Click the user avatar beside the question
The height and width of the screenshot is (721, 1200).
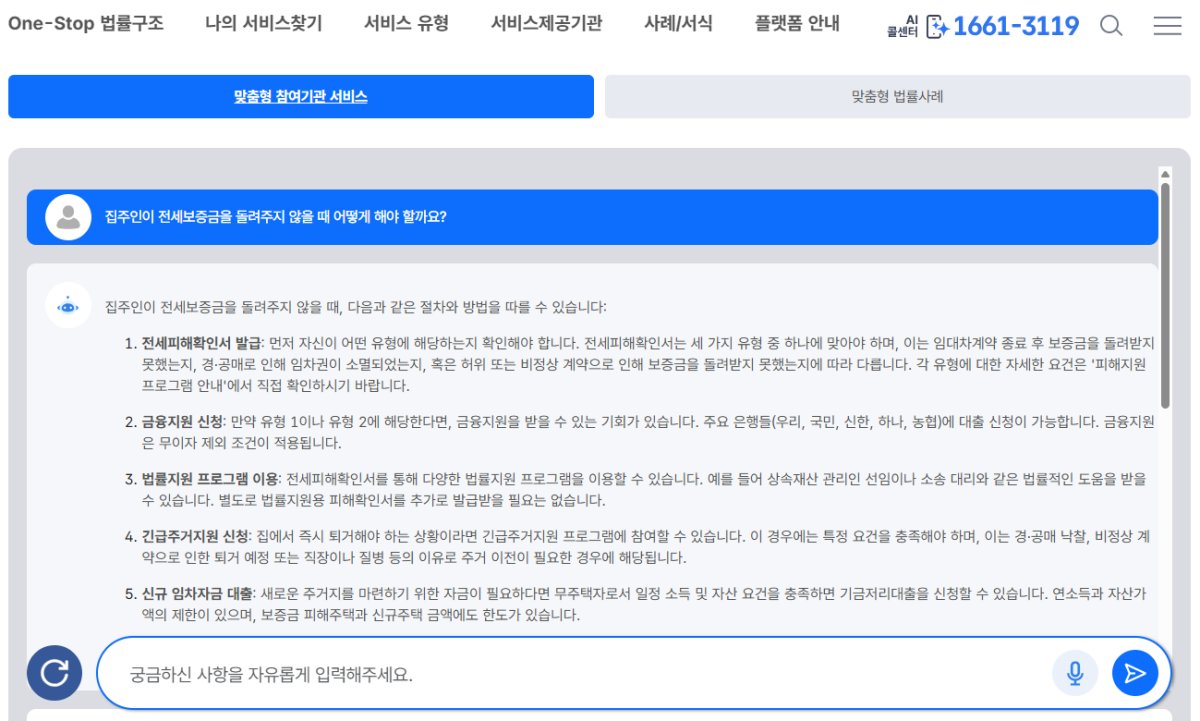click(68, 217)
